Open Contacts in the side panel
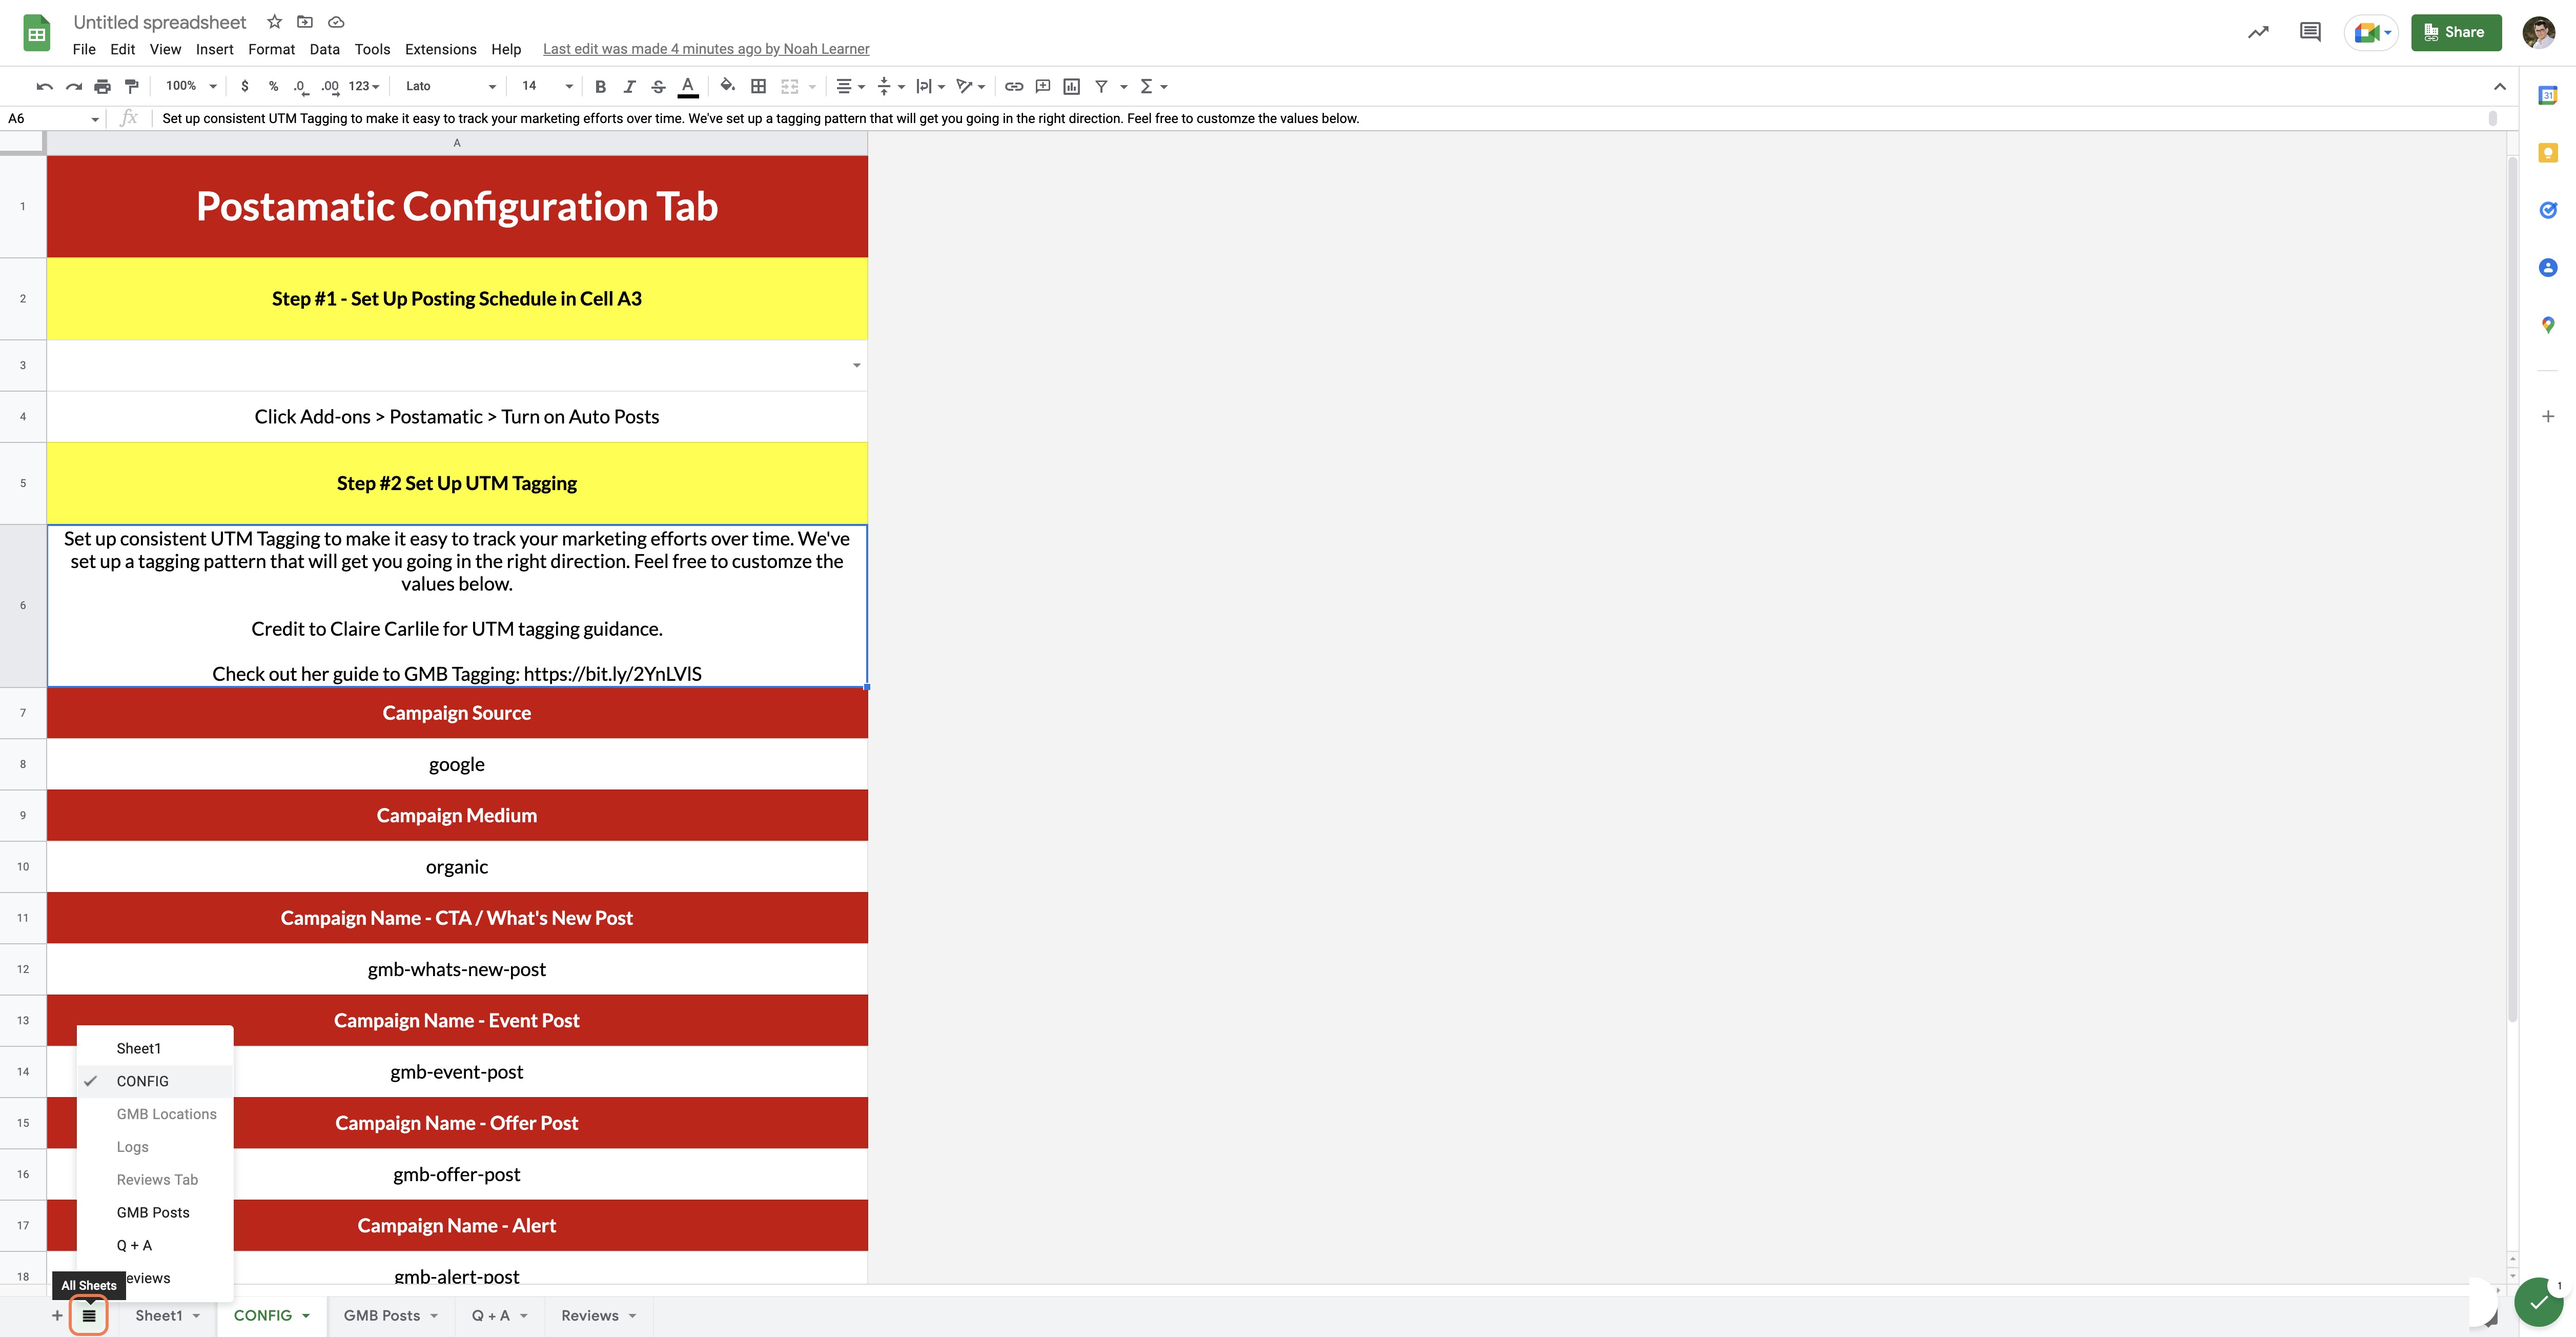The image size is (2576, 1337). click(2548, 268)
